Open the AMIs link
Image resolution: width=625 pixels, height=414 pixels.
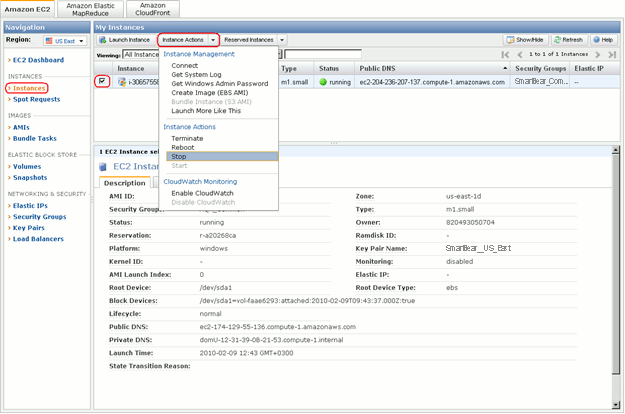click(x=21, y=128)
